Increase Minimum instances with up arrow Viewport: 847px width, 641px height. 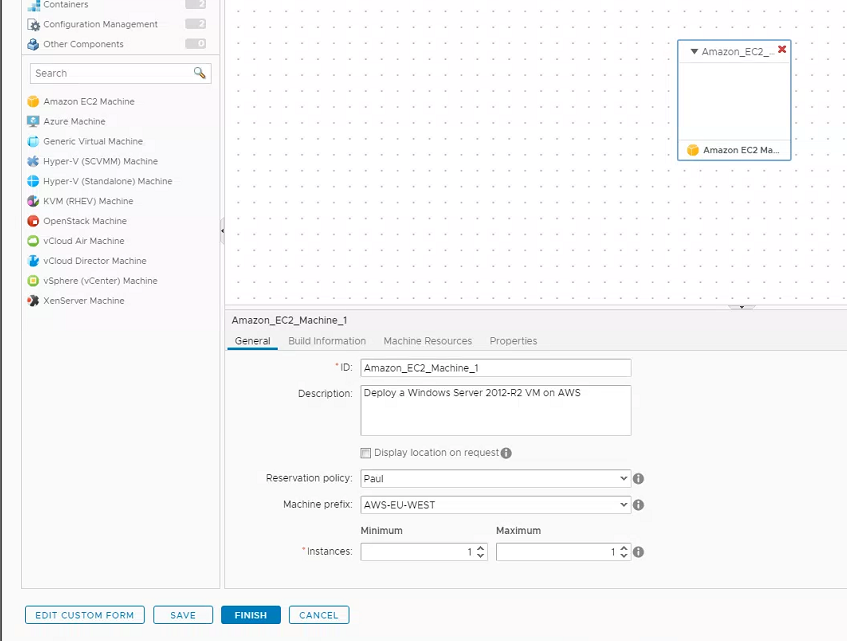(480, 548)
